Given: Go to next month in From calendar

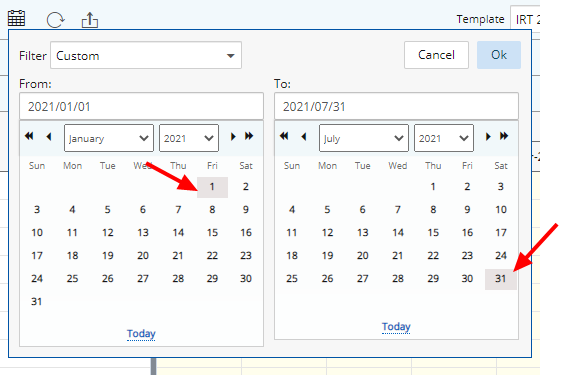Looking at the screenshot, I should [233, 137].
